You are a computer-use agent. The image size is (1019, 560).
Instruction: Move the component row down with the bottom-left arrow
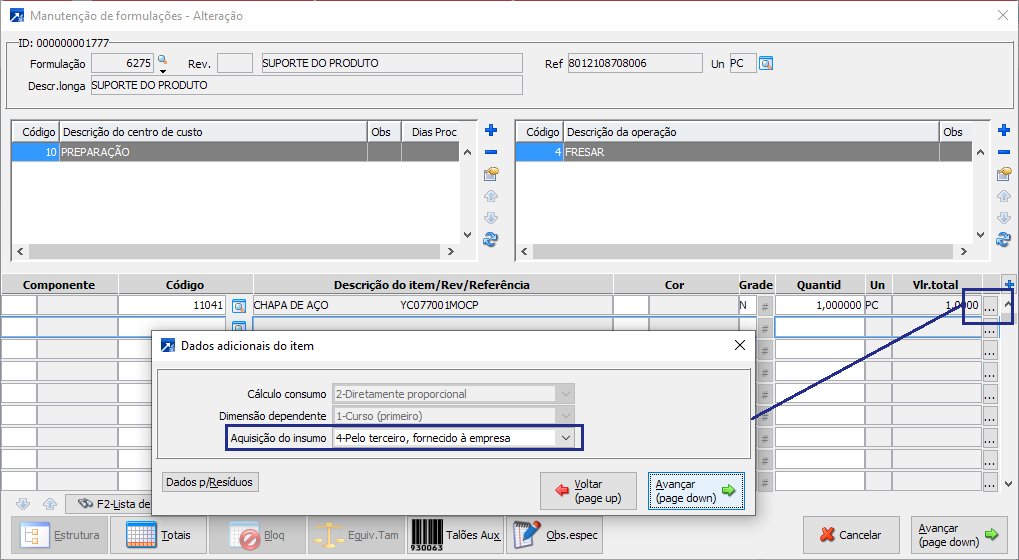point(23,504)
